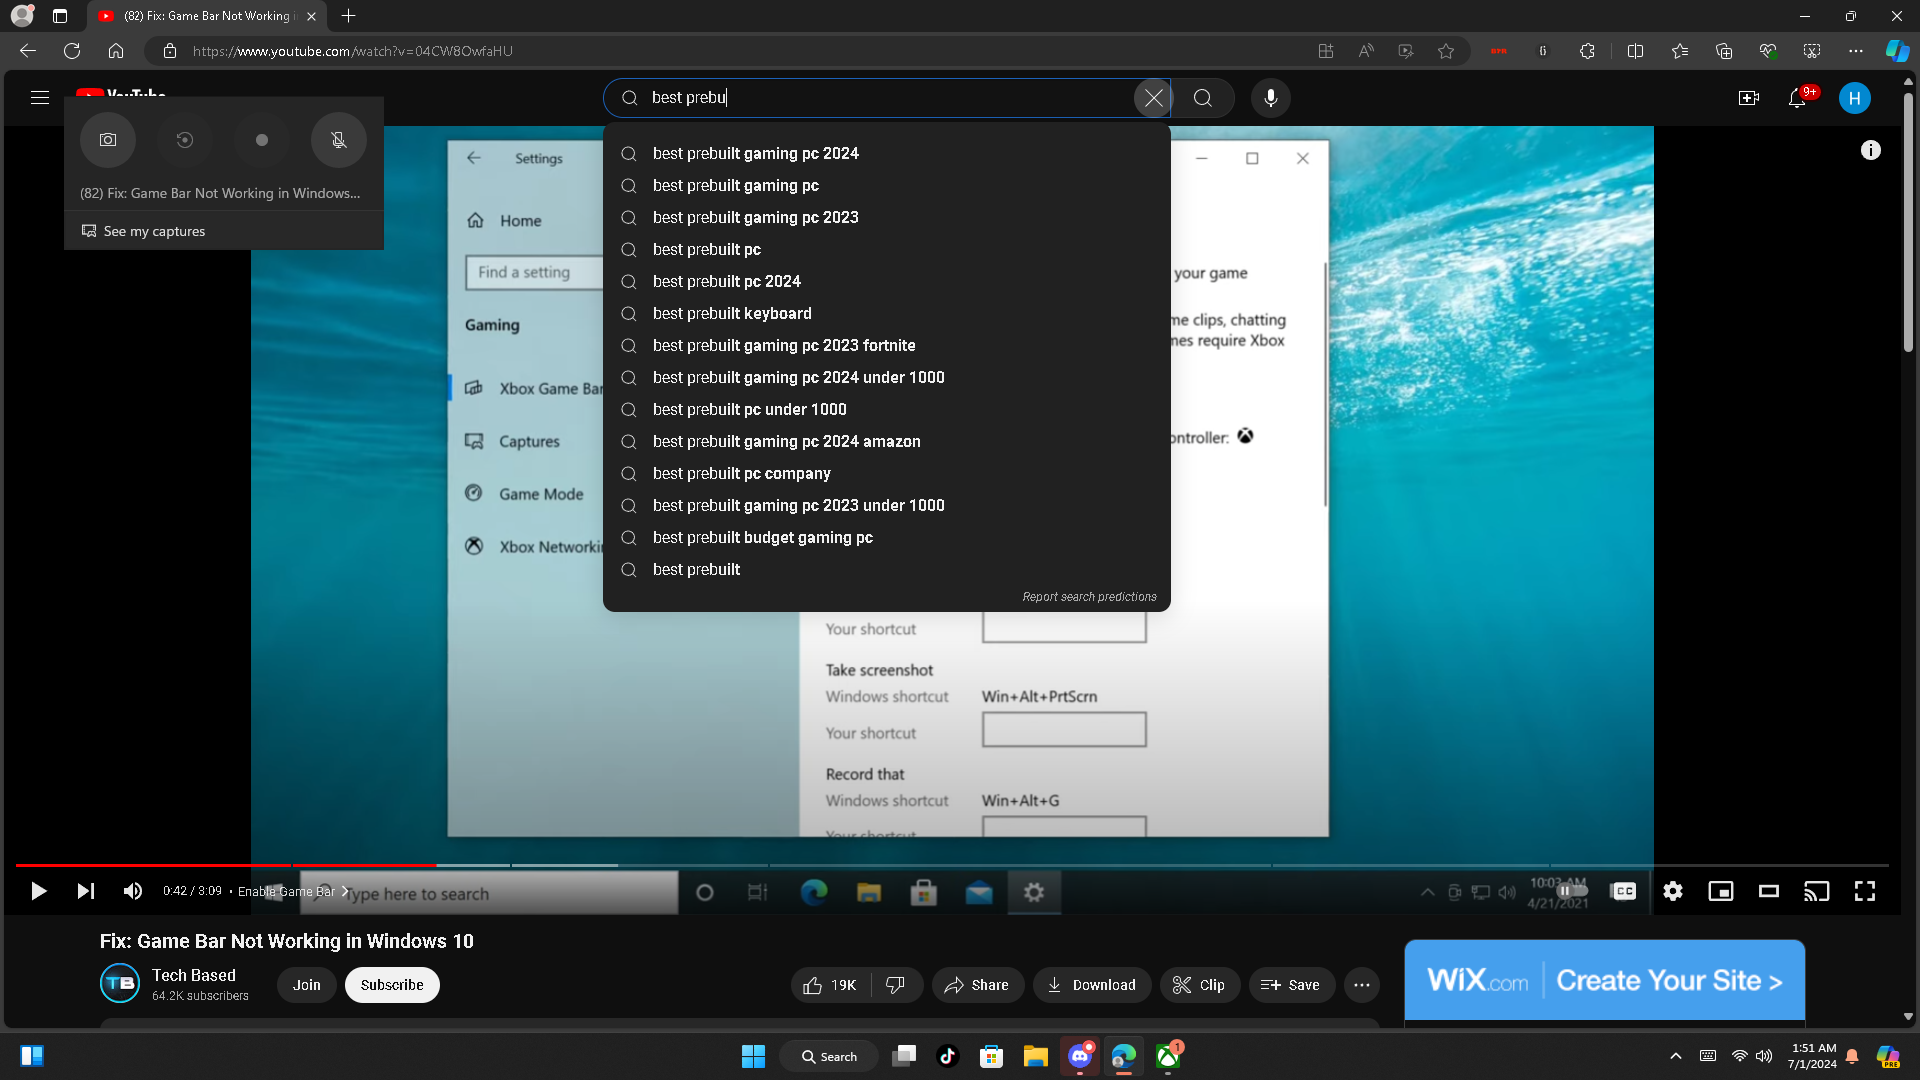This screenshot has height=1080, width=1920.
Task: Open more actions ellipsis under video
Action: [1362, 985]
